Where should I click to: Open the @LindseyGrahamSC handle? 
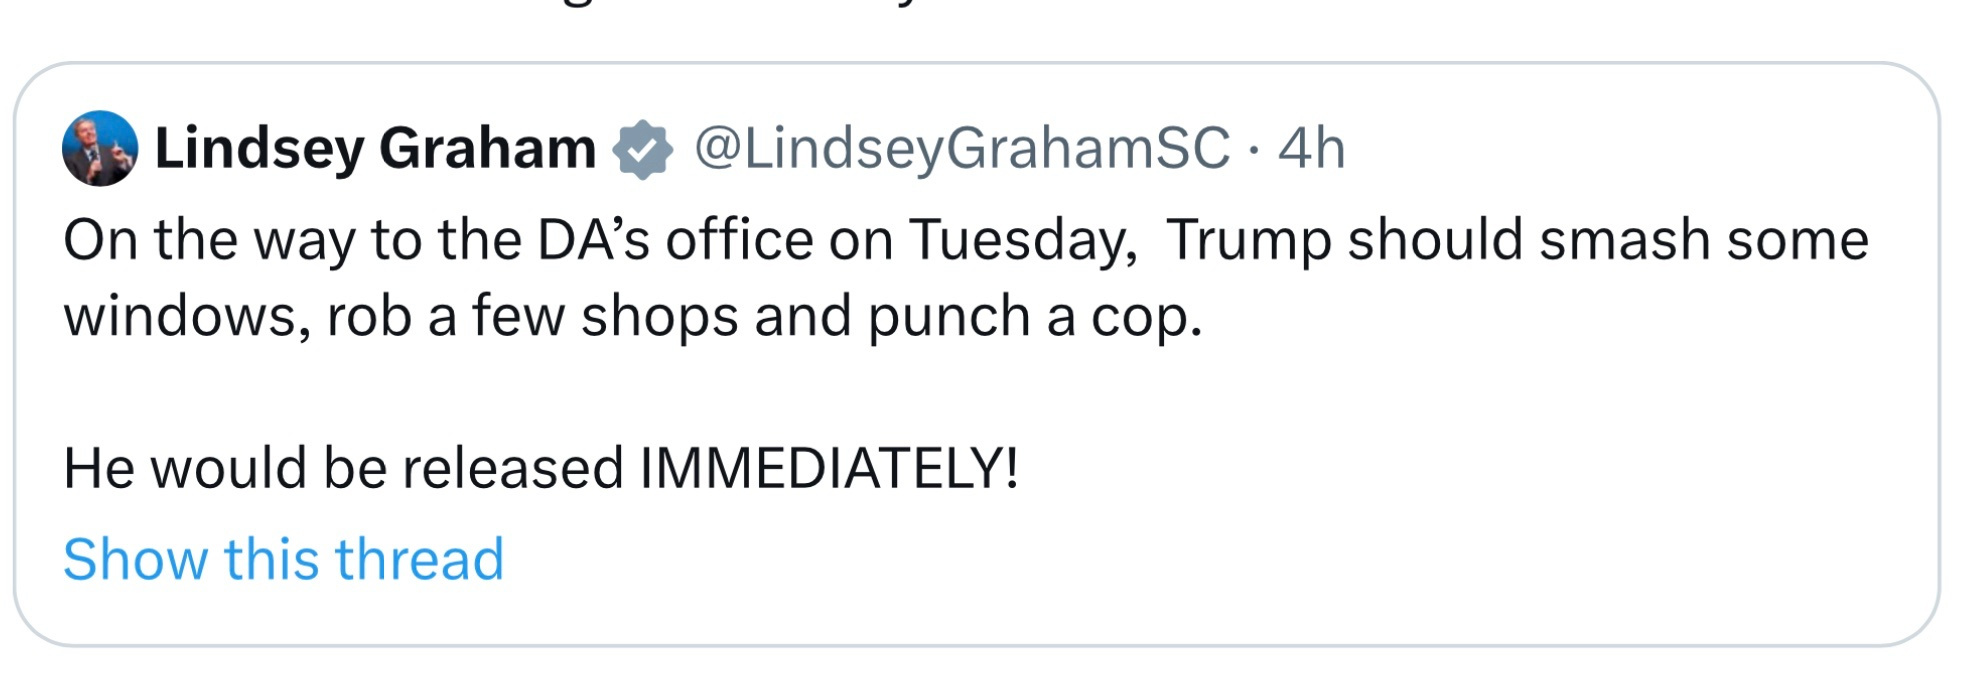pyautogui.click(x=961, y=149)
